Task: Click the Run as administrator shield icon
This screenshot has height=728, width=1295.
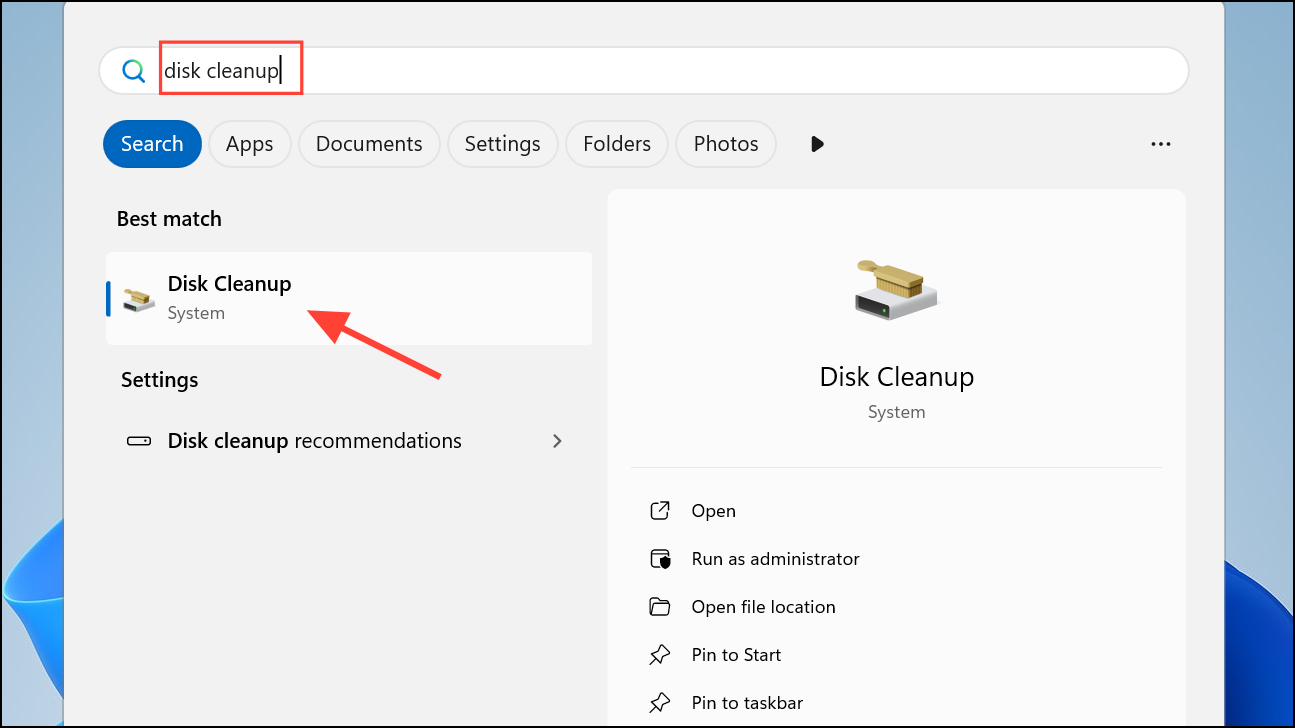Action: (659, 559)
